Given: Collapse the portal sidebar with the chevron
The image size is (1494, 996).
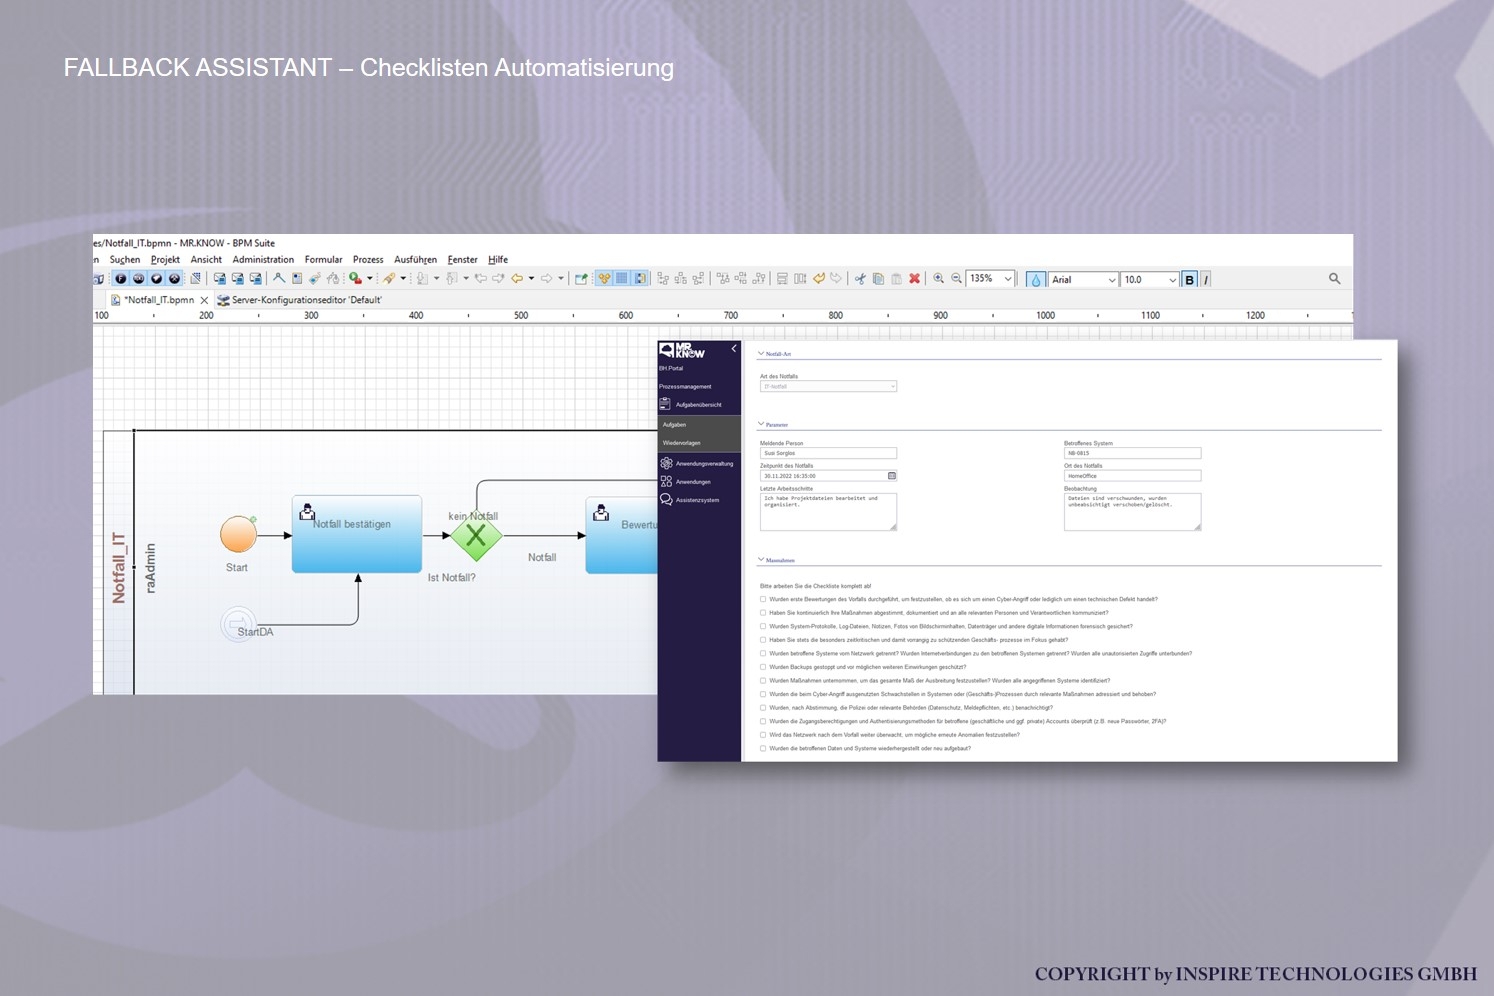Looking at the screenshot, I should pyautogui.click(x=734, y=349).
